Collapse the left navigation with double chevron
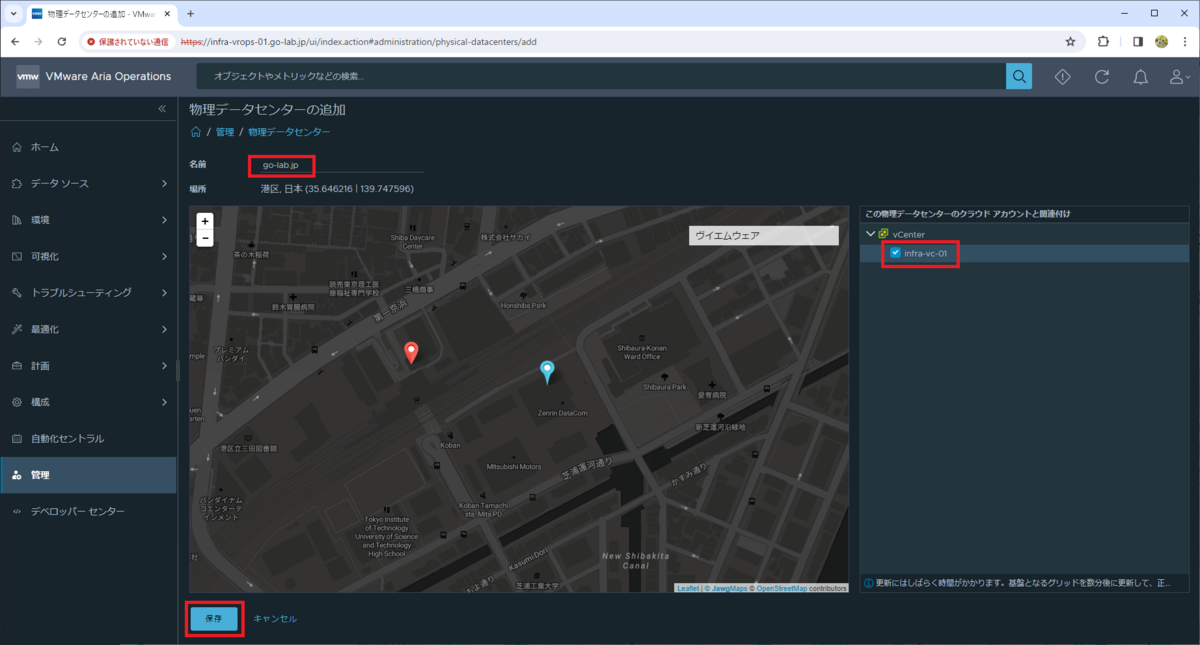 [x=162, y=109]
